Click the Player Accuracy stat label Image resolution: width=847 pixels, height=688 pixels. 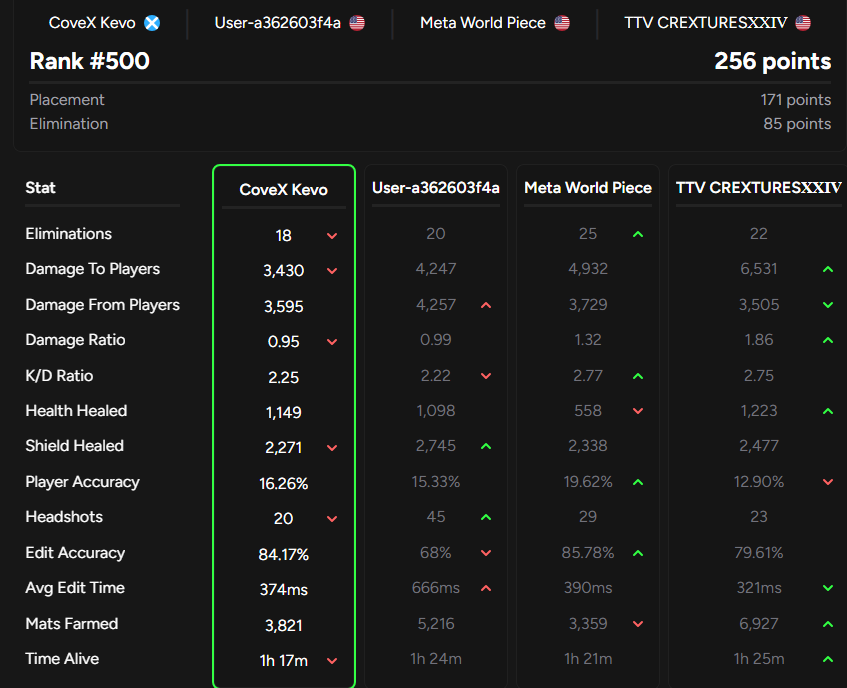click(x=83, y=482)
